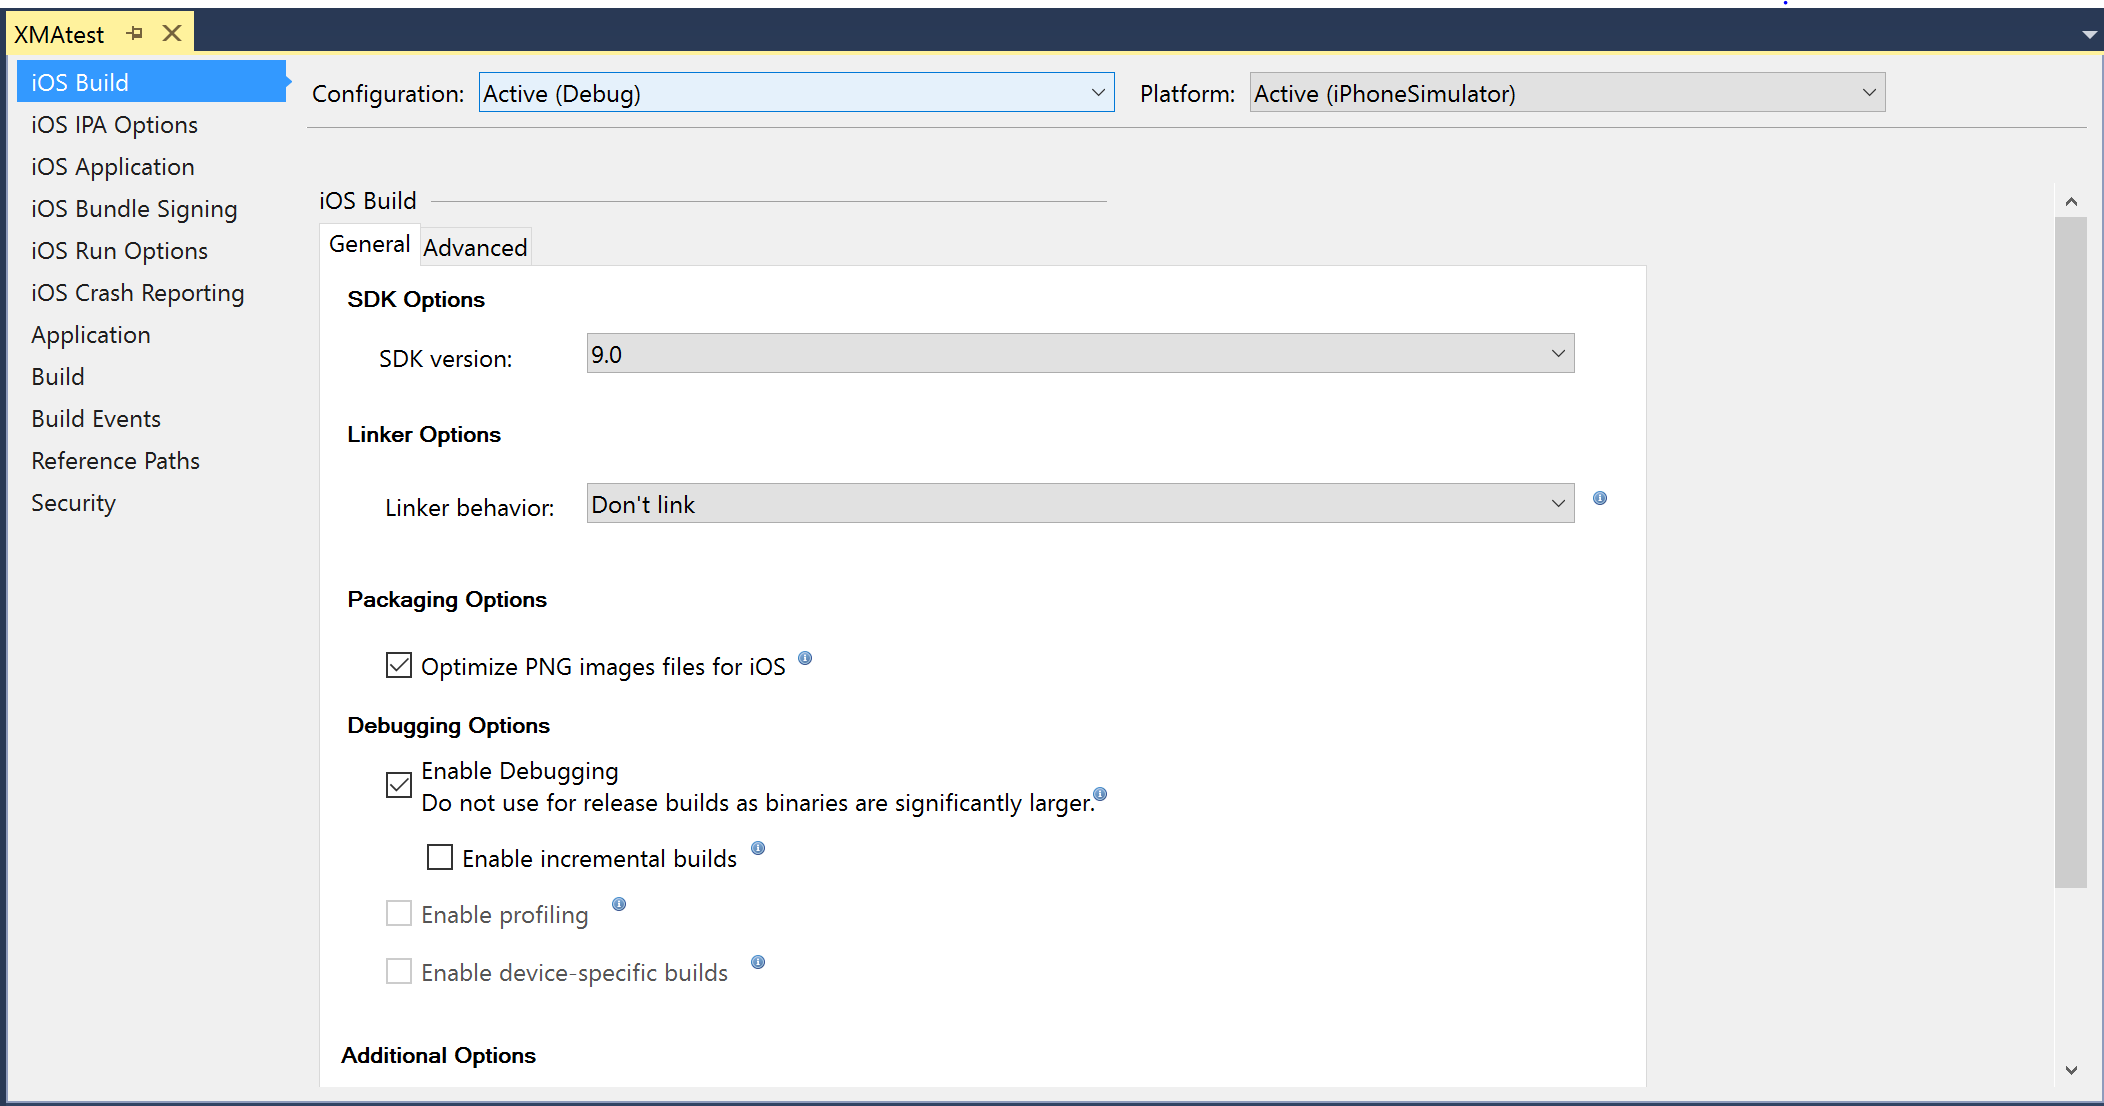Click info icon beside Enable incremental builds
This screenshot has height=1106, width=2104.
coord(758,848)
